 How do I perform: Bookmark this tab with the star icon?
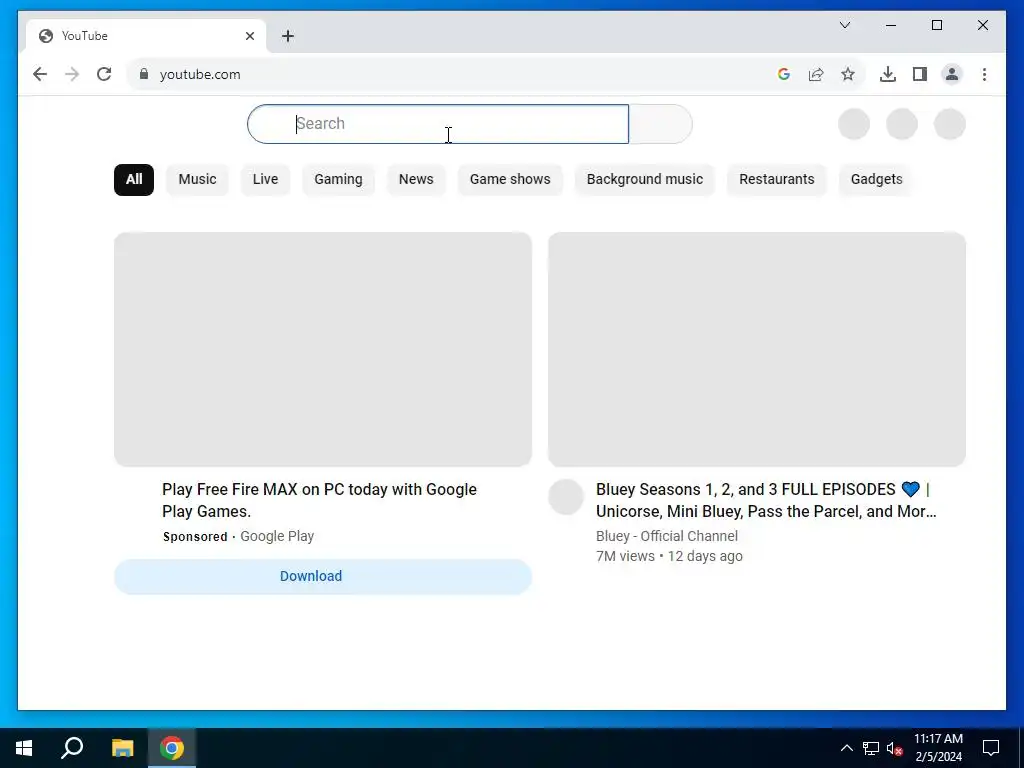pyautogui.click(x=848, y=74)
